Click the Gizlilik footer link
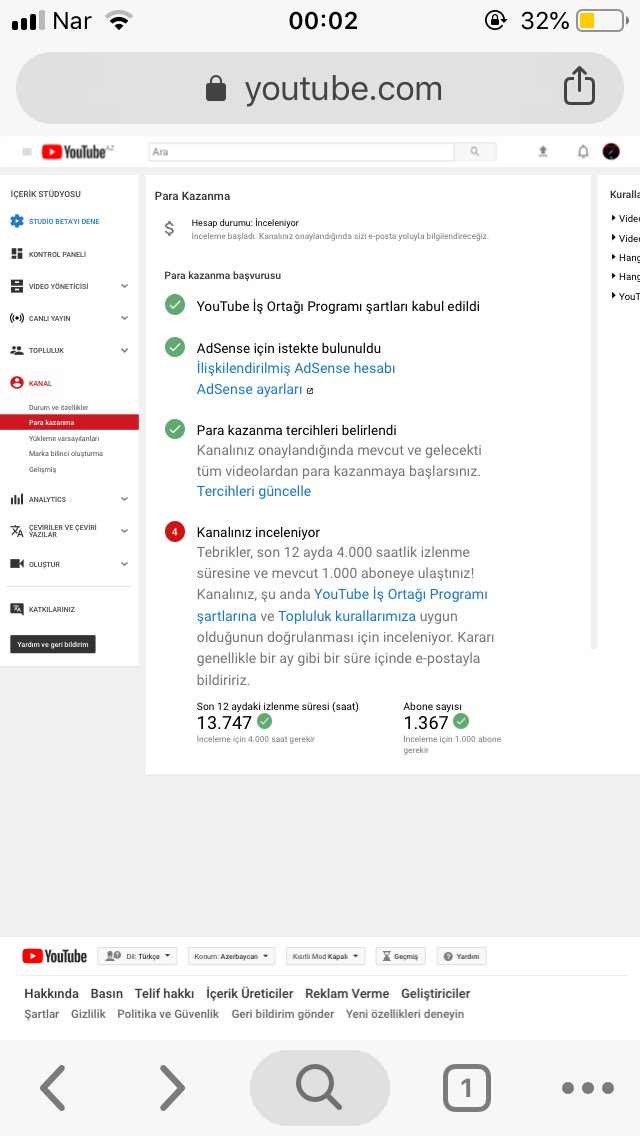 point(88,1014)
